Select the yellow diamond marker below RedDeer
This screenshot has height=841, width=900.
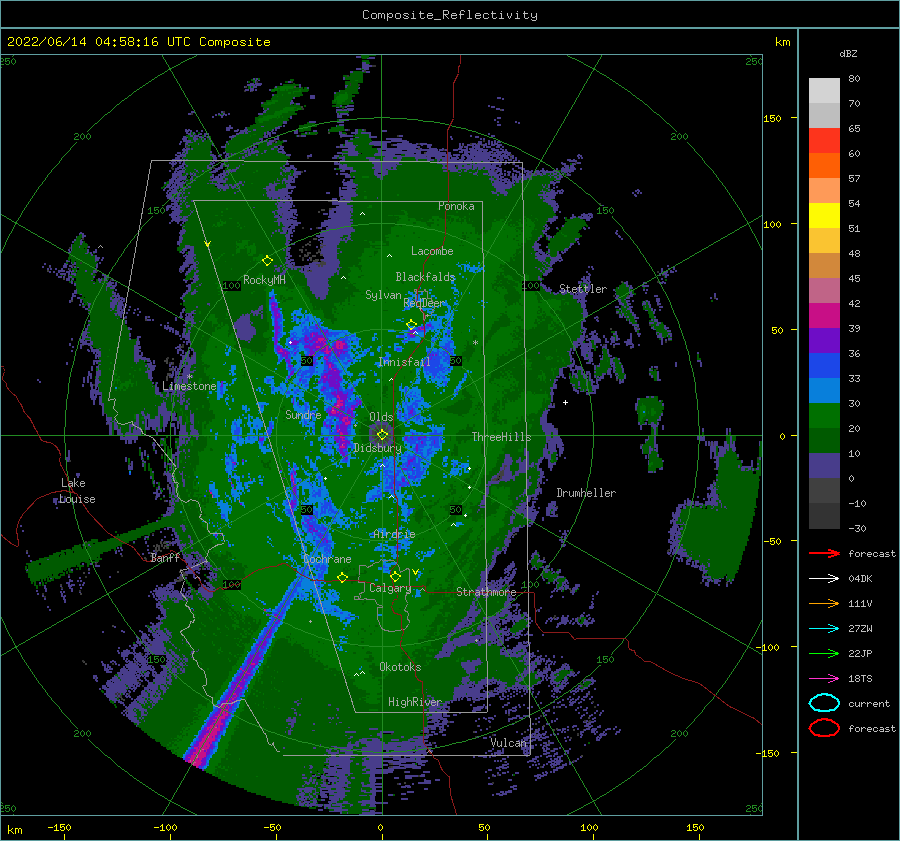pos(412,325)
